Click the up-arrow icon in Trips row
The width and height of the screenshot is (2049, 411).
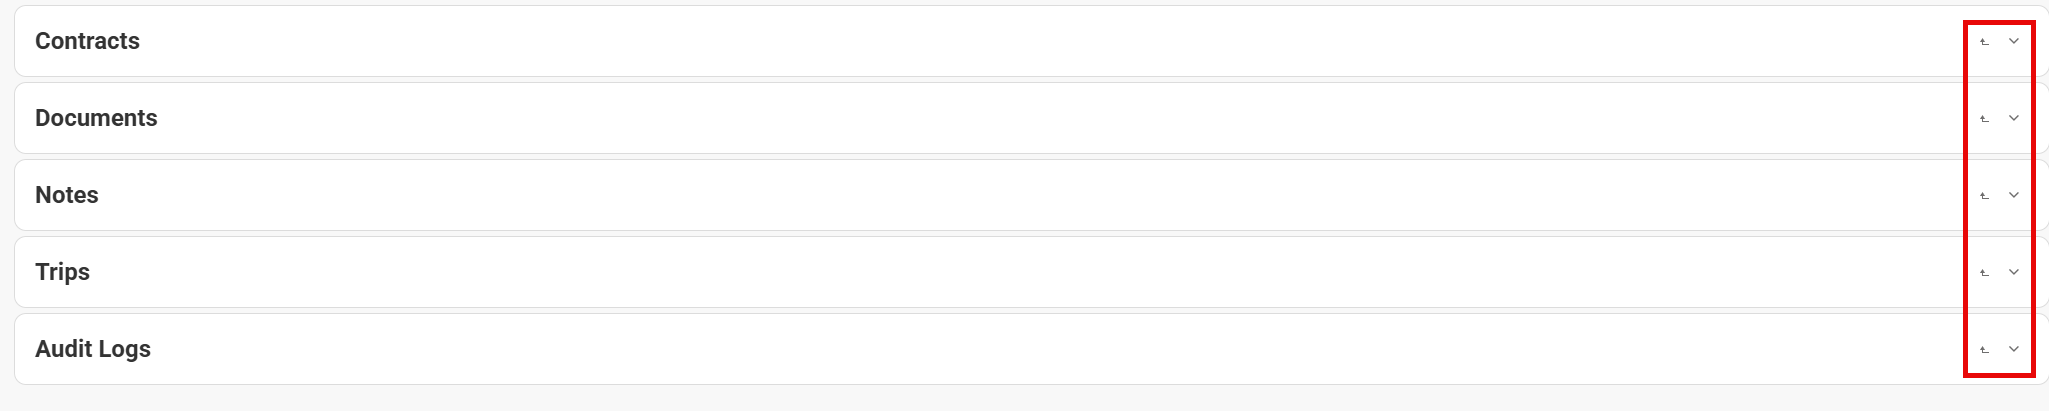(x=1985, y=273)
